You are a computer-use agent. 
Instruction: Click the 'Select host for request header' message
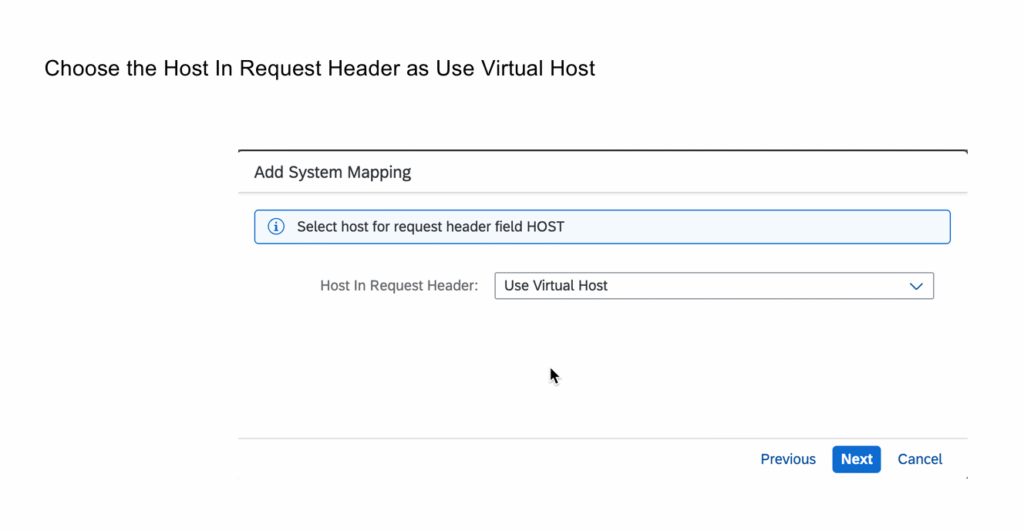tap(430, 227)
